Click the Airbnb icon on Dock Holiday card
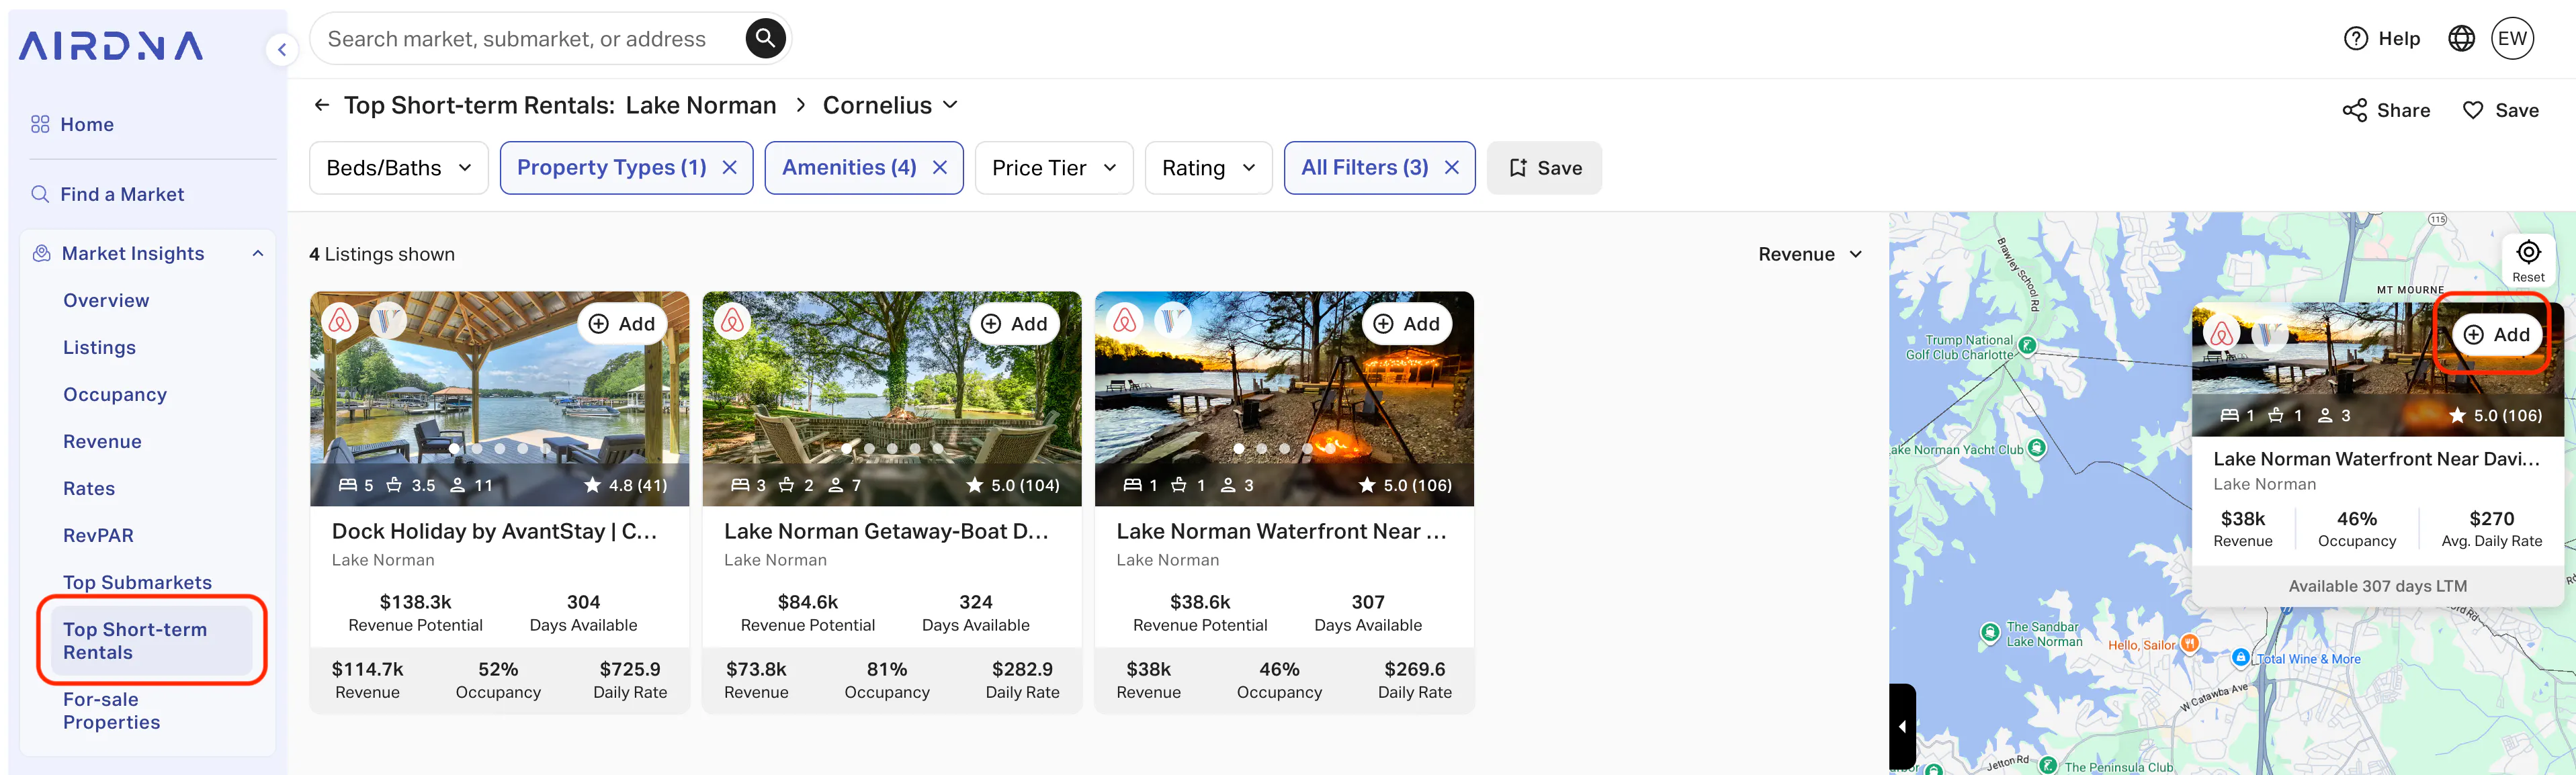Screen dimensions: 2576x775 (340, 321)
